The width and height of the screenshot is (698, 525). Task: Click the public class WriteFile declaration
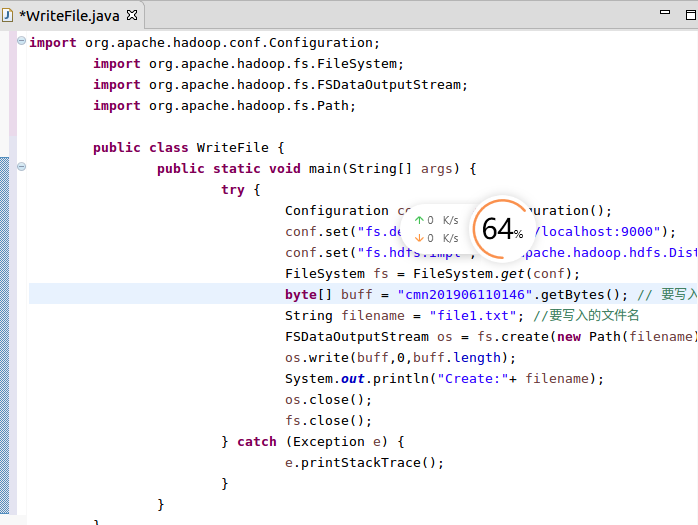[189, 147]
